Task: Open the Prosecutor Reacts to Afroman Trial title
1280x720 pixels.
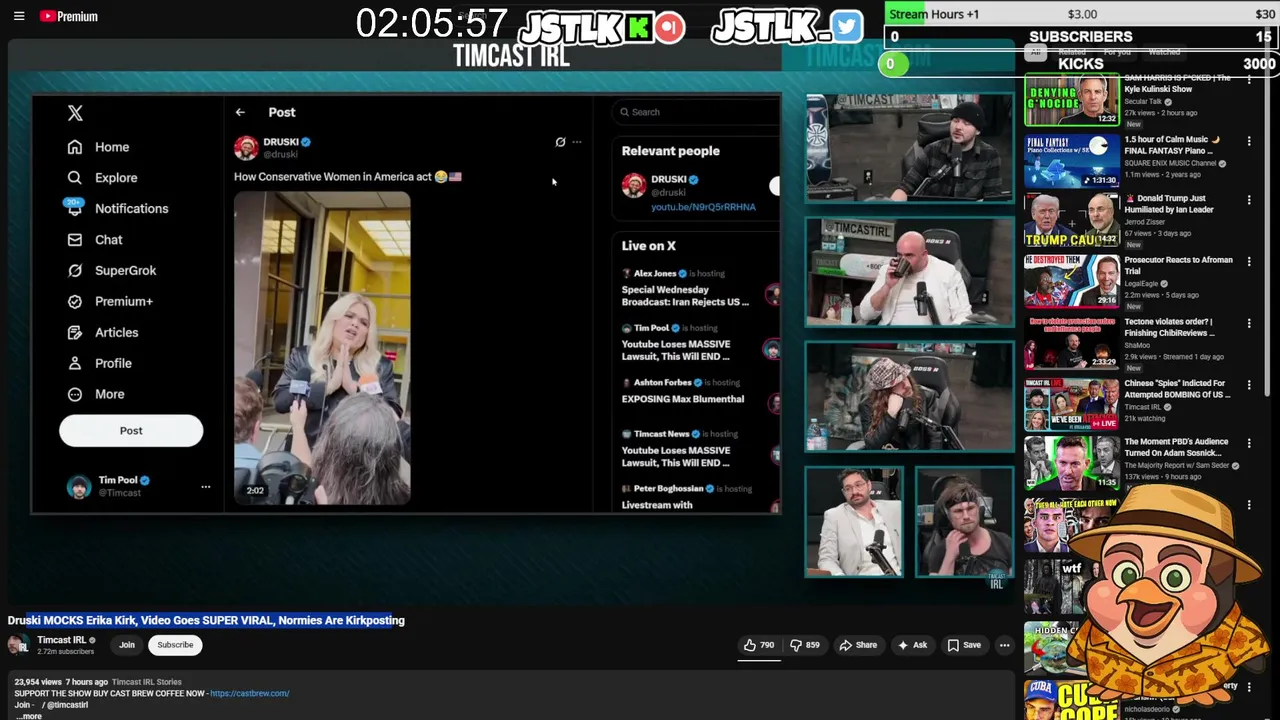Action: pyautogui.click(x=1178, y=265)
